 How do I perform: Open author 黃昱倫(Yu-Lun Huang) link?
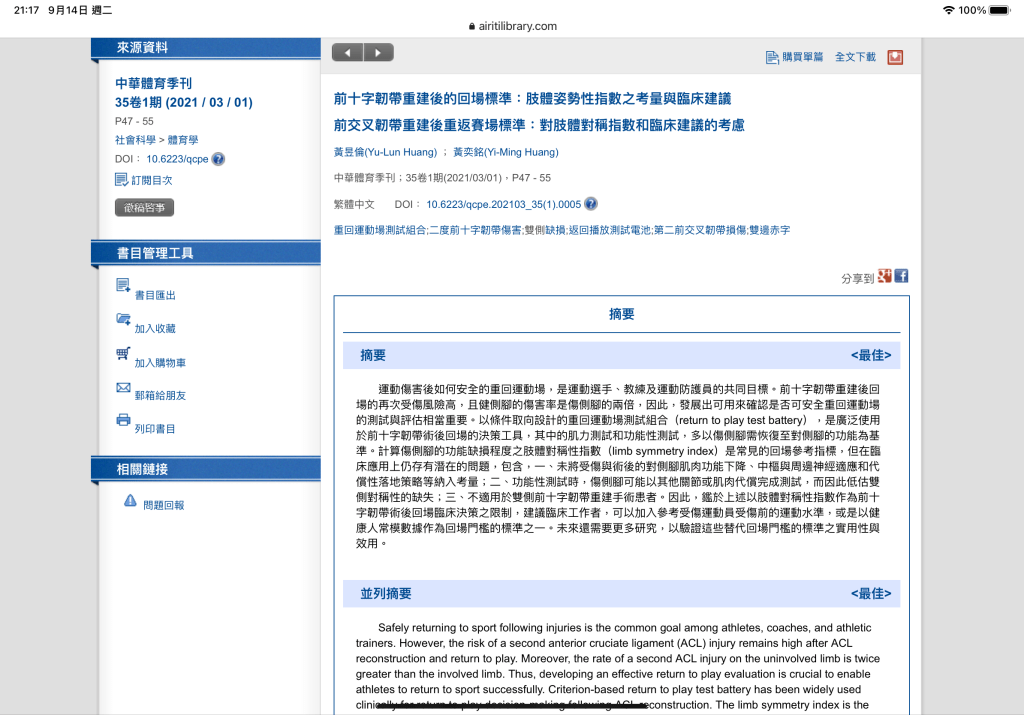click(384, 152)
